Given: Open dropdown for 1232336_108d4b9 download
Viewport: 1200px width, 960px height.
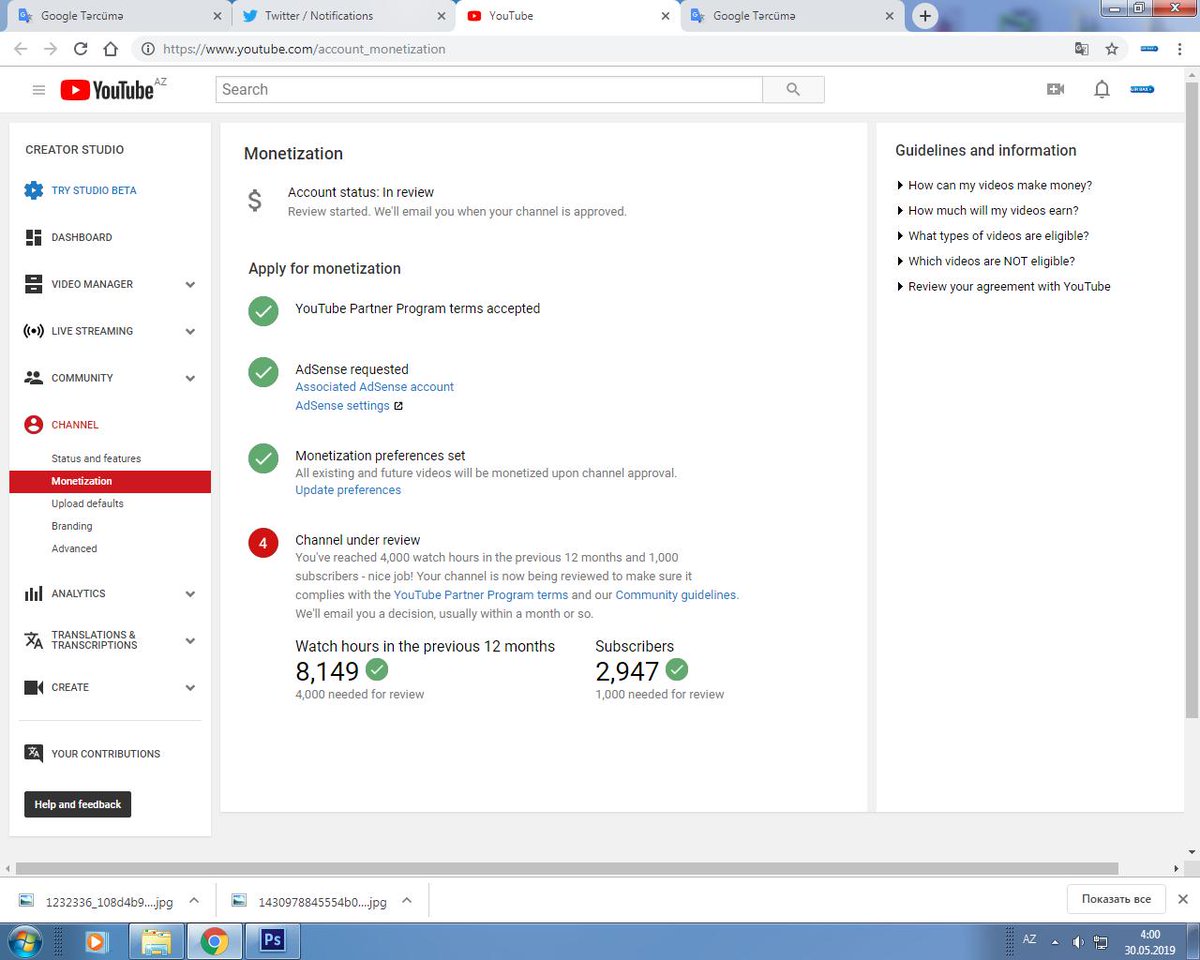Looking at the screenshot, I should click(x=194, y=900).
